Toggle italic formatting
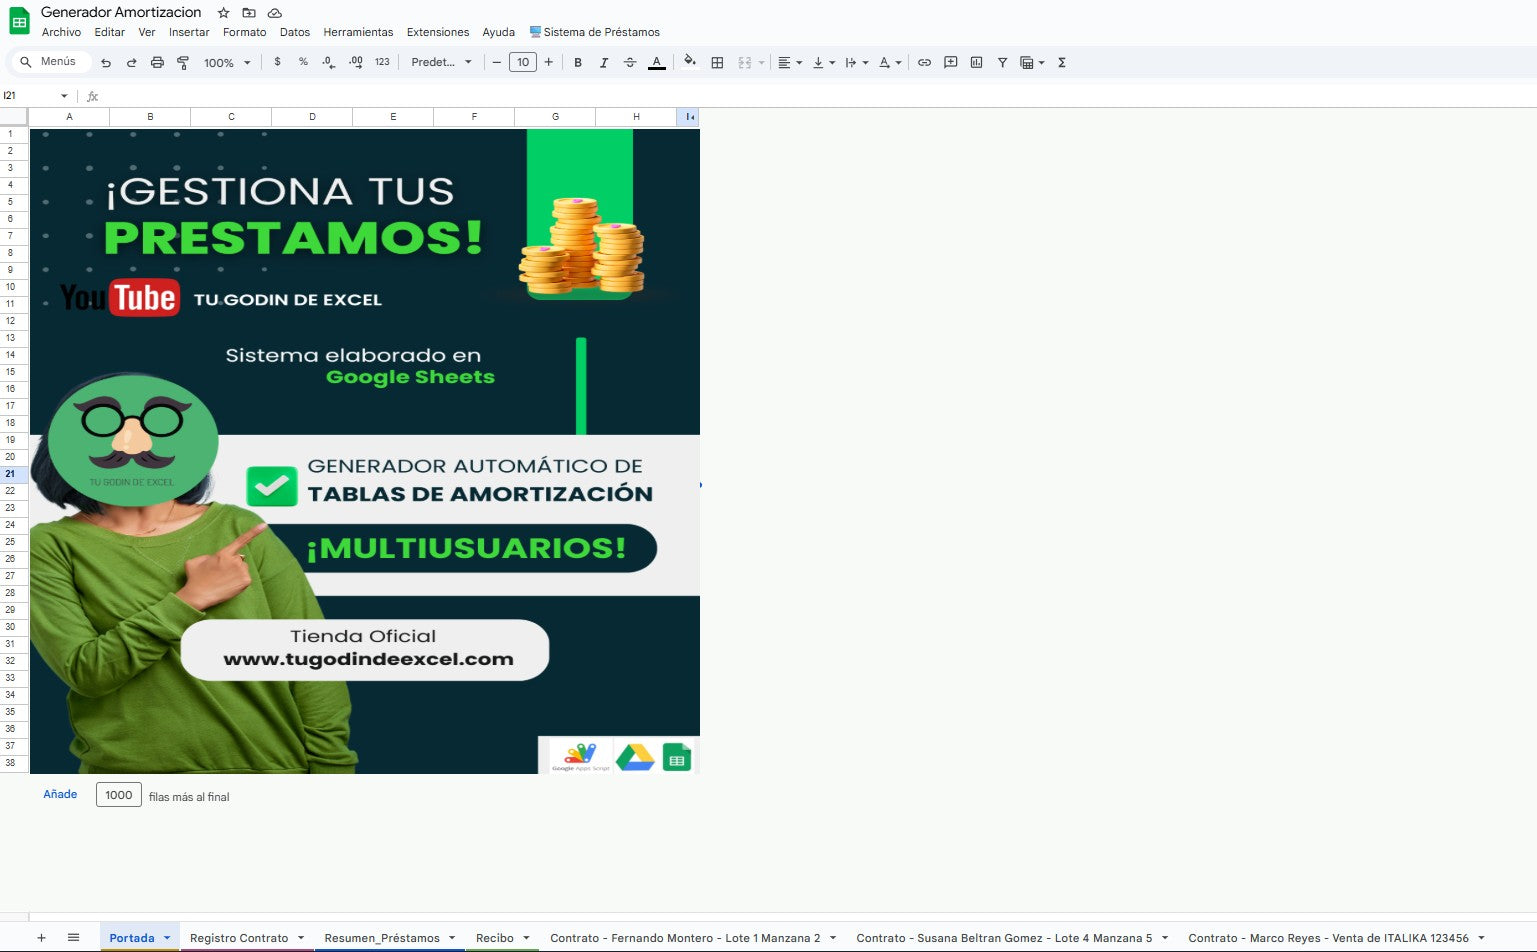Screen dimensions: 1537x952 coord(604,63)
